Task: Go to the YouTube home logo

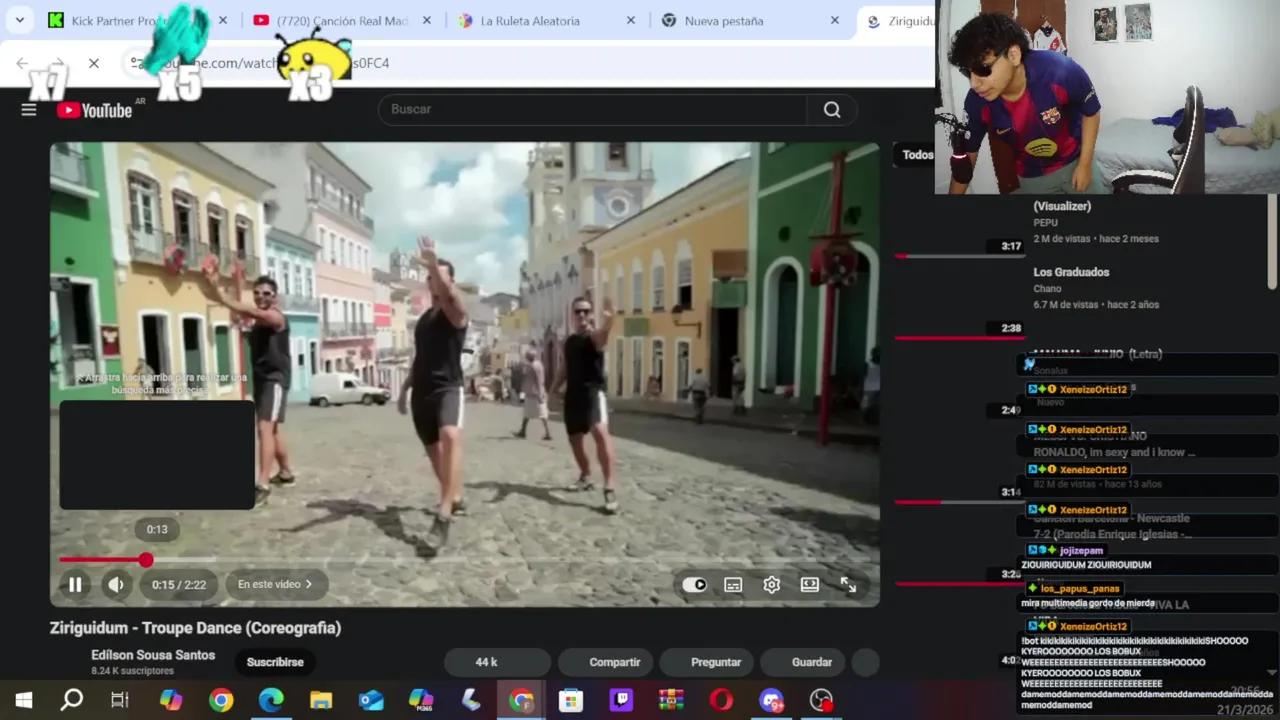Action: coord(95,110)
